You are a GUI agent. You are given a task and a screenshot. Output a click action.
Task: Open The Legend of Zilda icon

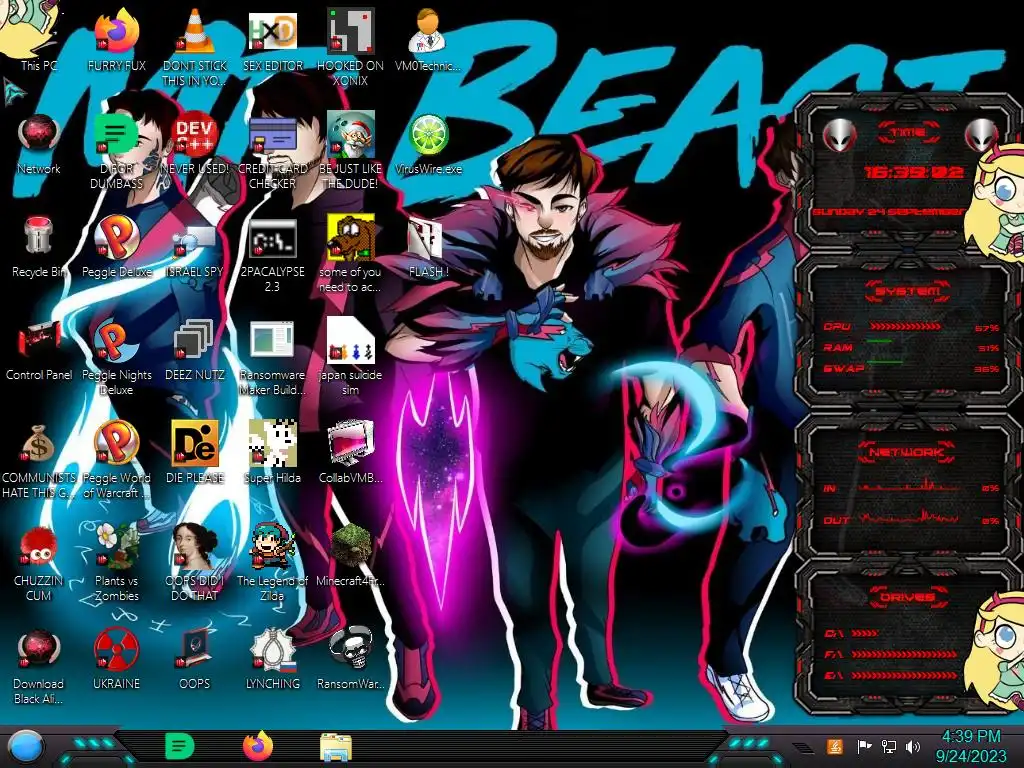click(272, 563)
